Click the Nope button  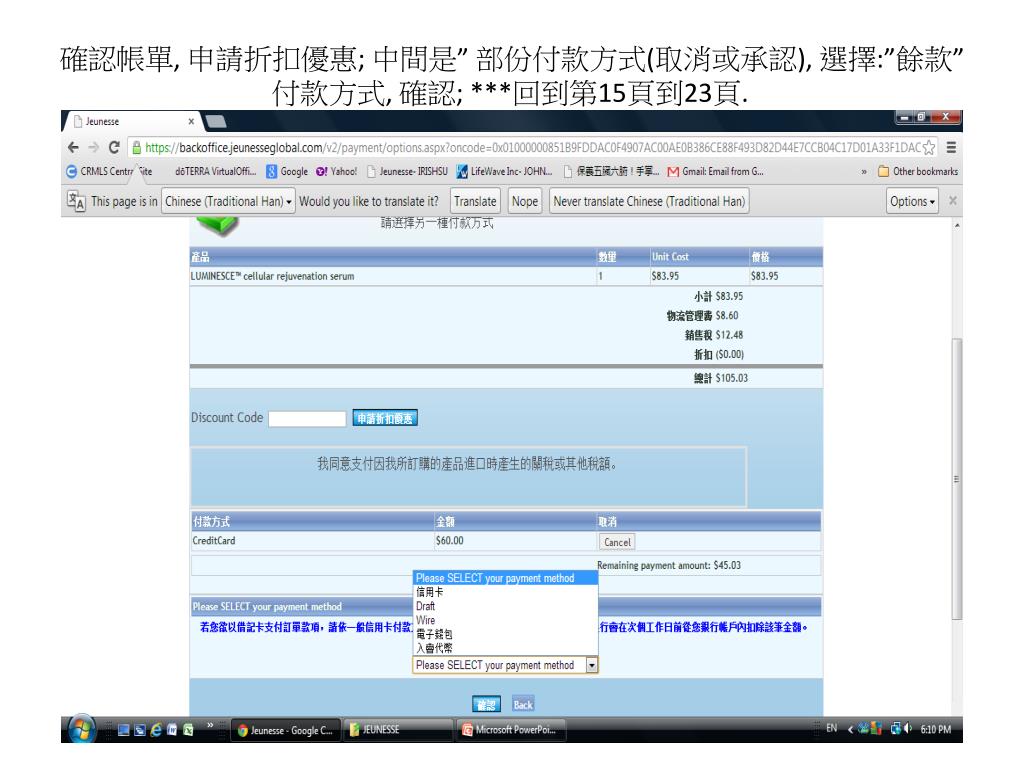click(524, 201)
